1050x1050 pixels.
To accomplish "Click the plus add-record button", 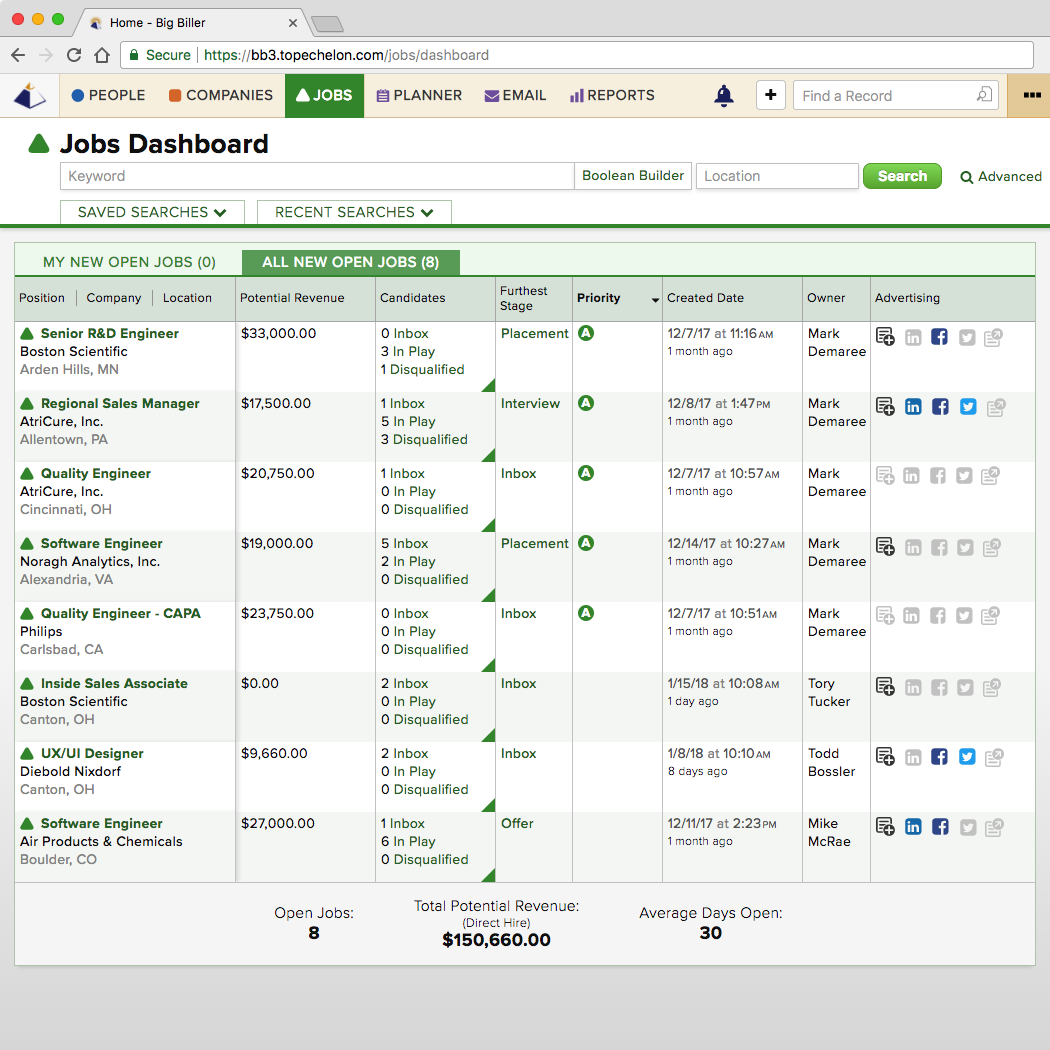I will tap(770, 96).
